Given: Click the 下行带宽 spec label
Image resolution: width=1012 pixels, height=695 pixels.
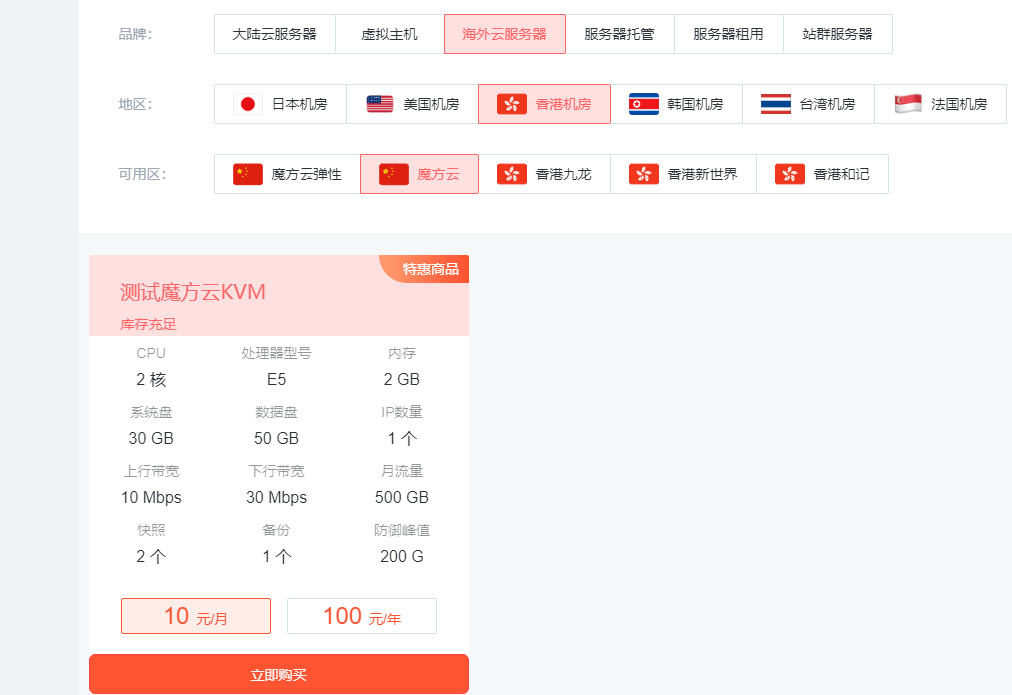Looking at the screenshot, I should pyautogui.click(x=276, y=471).
